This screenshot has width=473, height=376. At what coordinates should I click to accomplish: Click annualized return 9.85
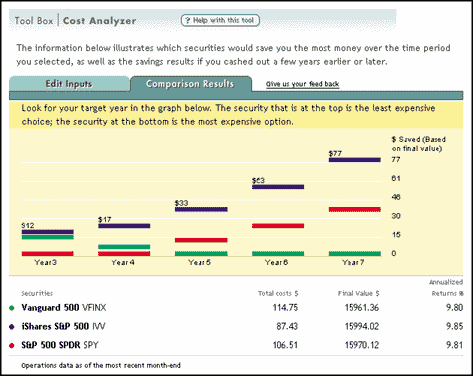coord(455,326)
